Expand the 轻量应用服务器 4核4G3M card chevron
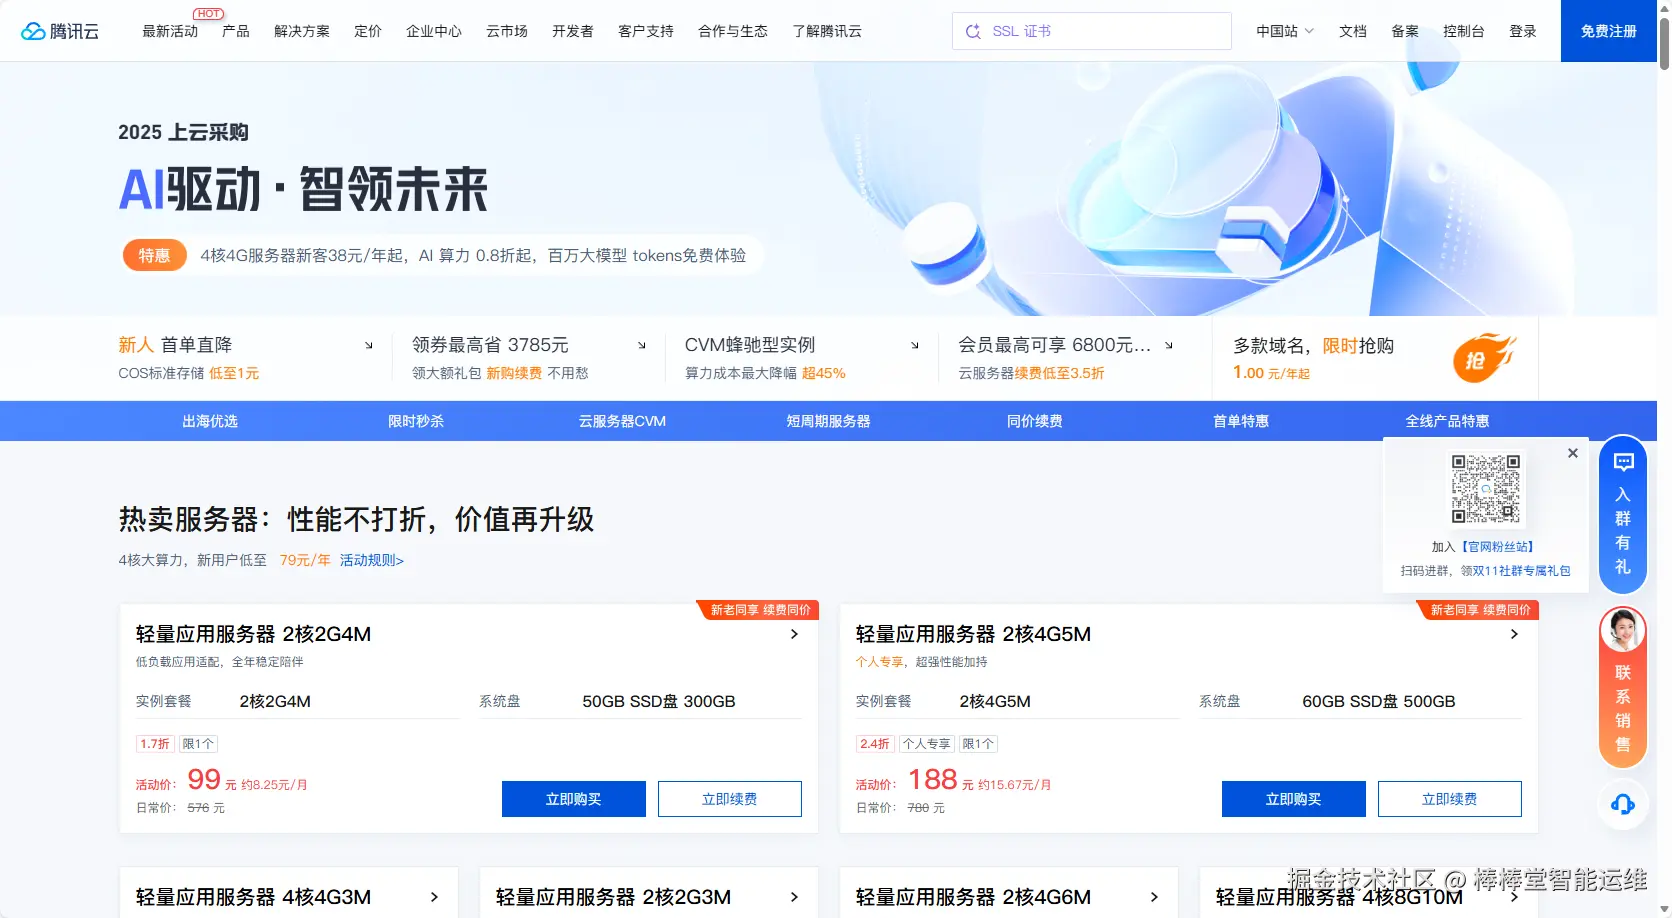The height and width of the screenshot is (918, 1672). (x=434, y=897)
